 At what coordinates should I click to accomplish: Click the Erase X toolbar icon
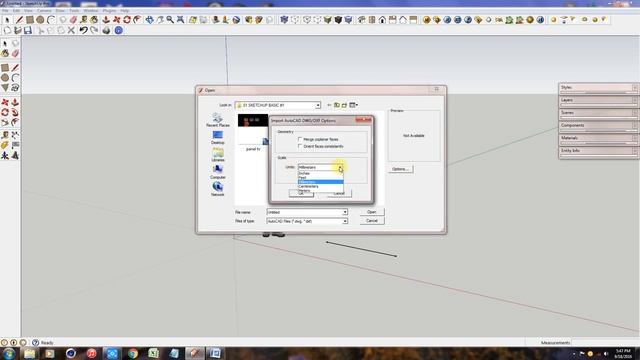(71, 31)
